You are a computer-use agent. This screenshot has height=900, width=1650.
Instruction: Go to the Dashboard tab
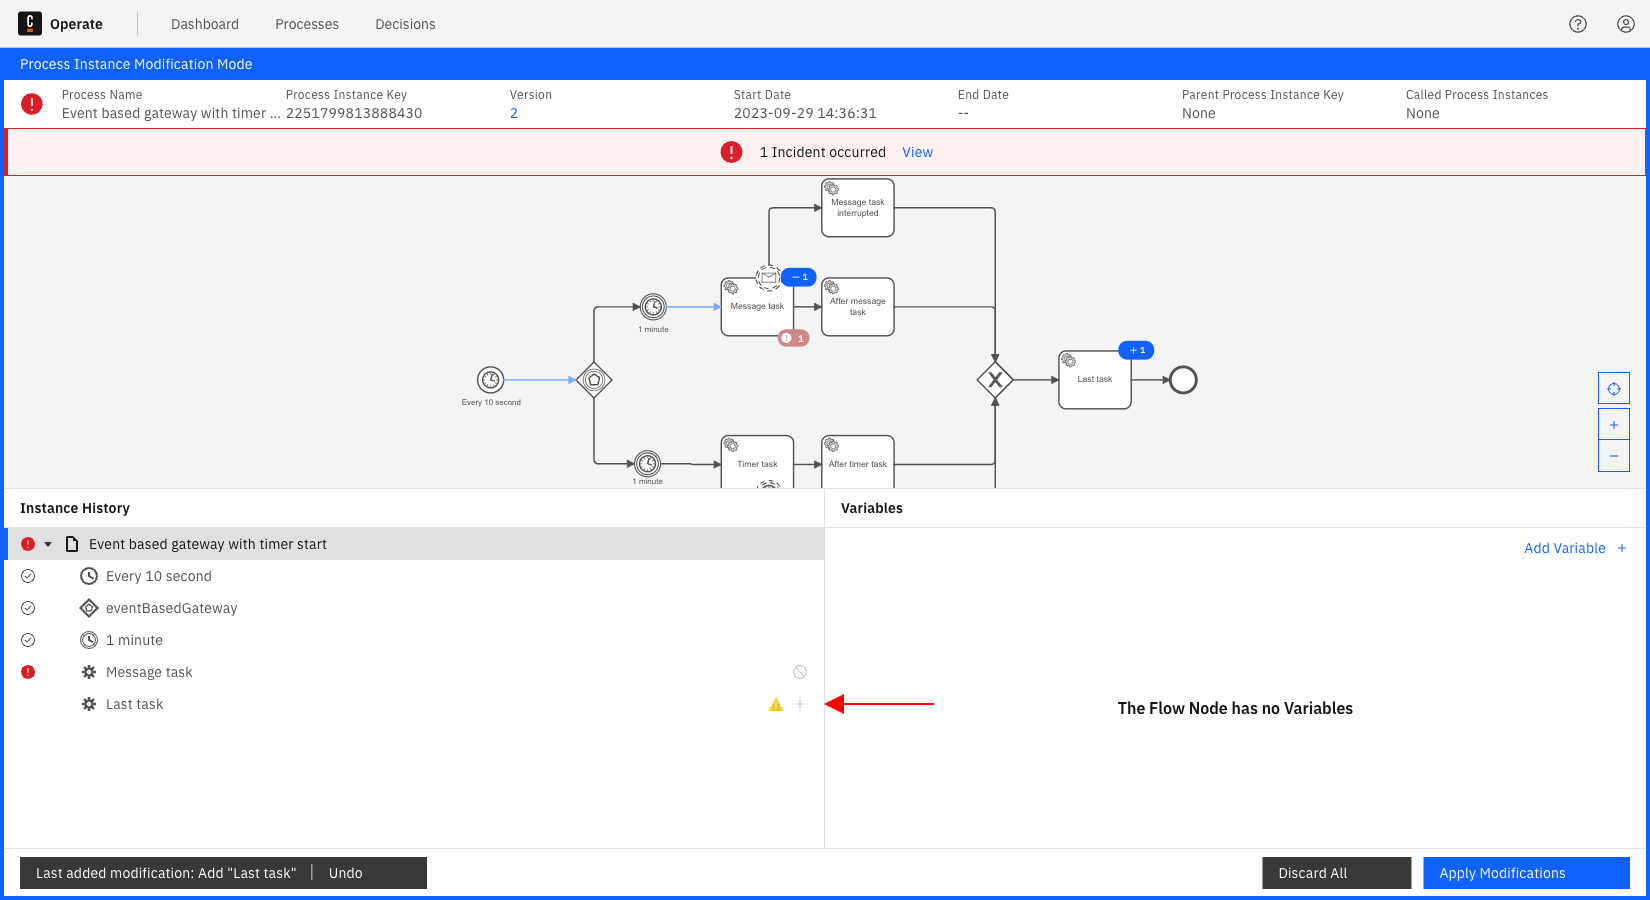tap(205, 24)
